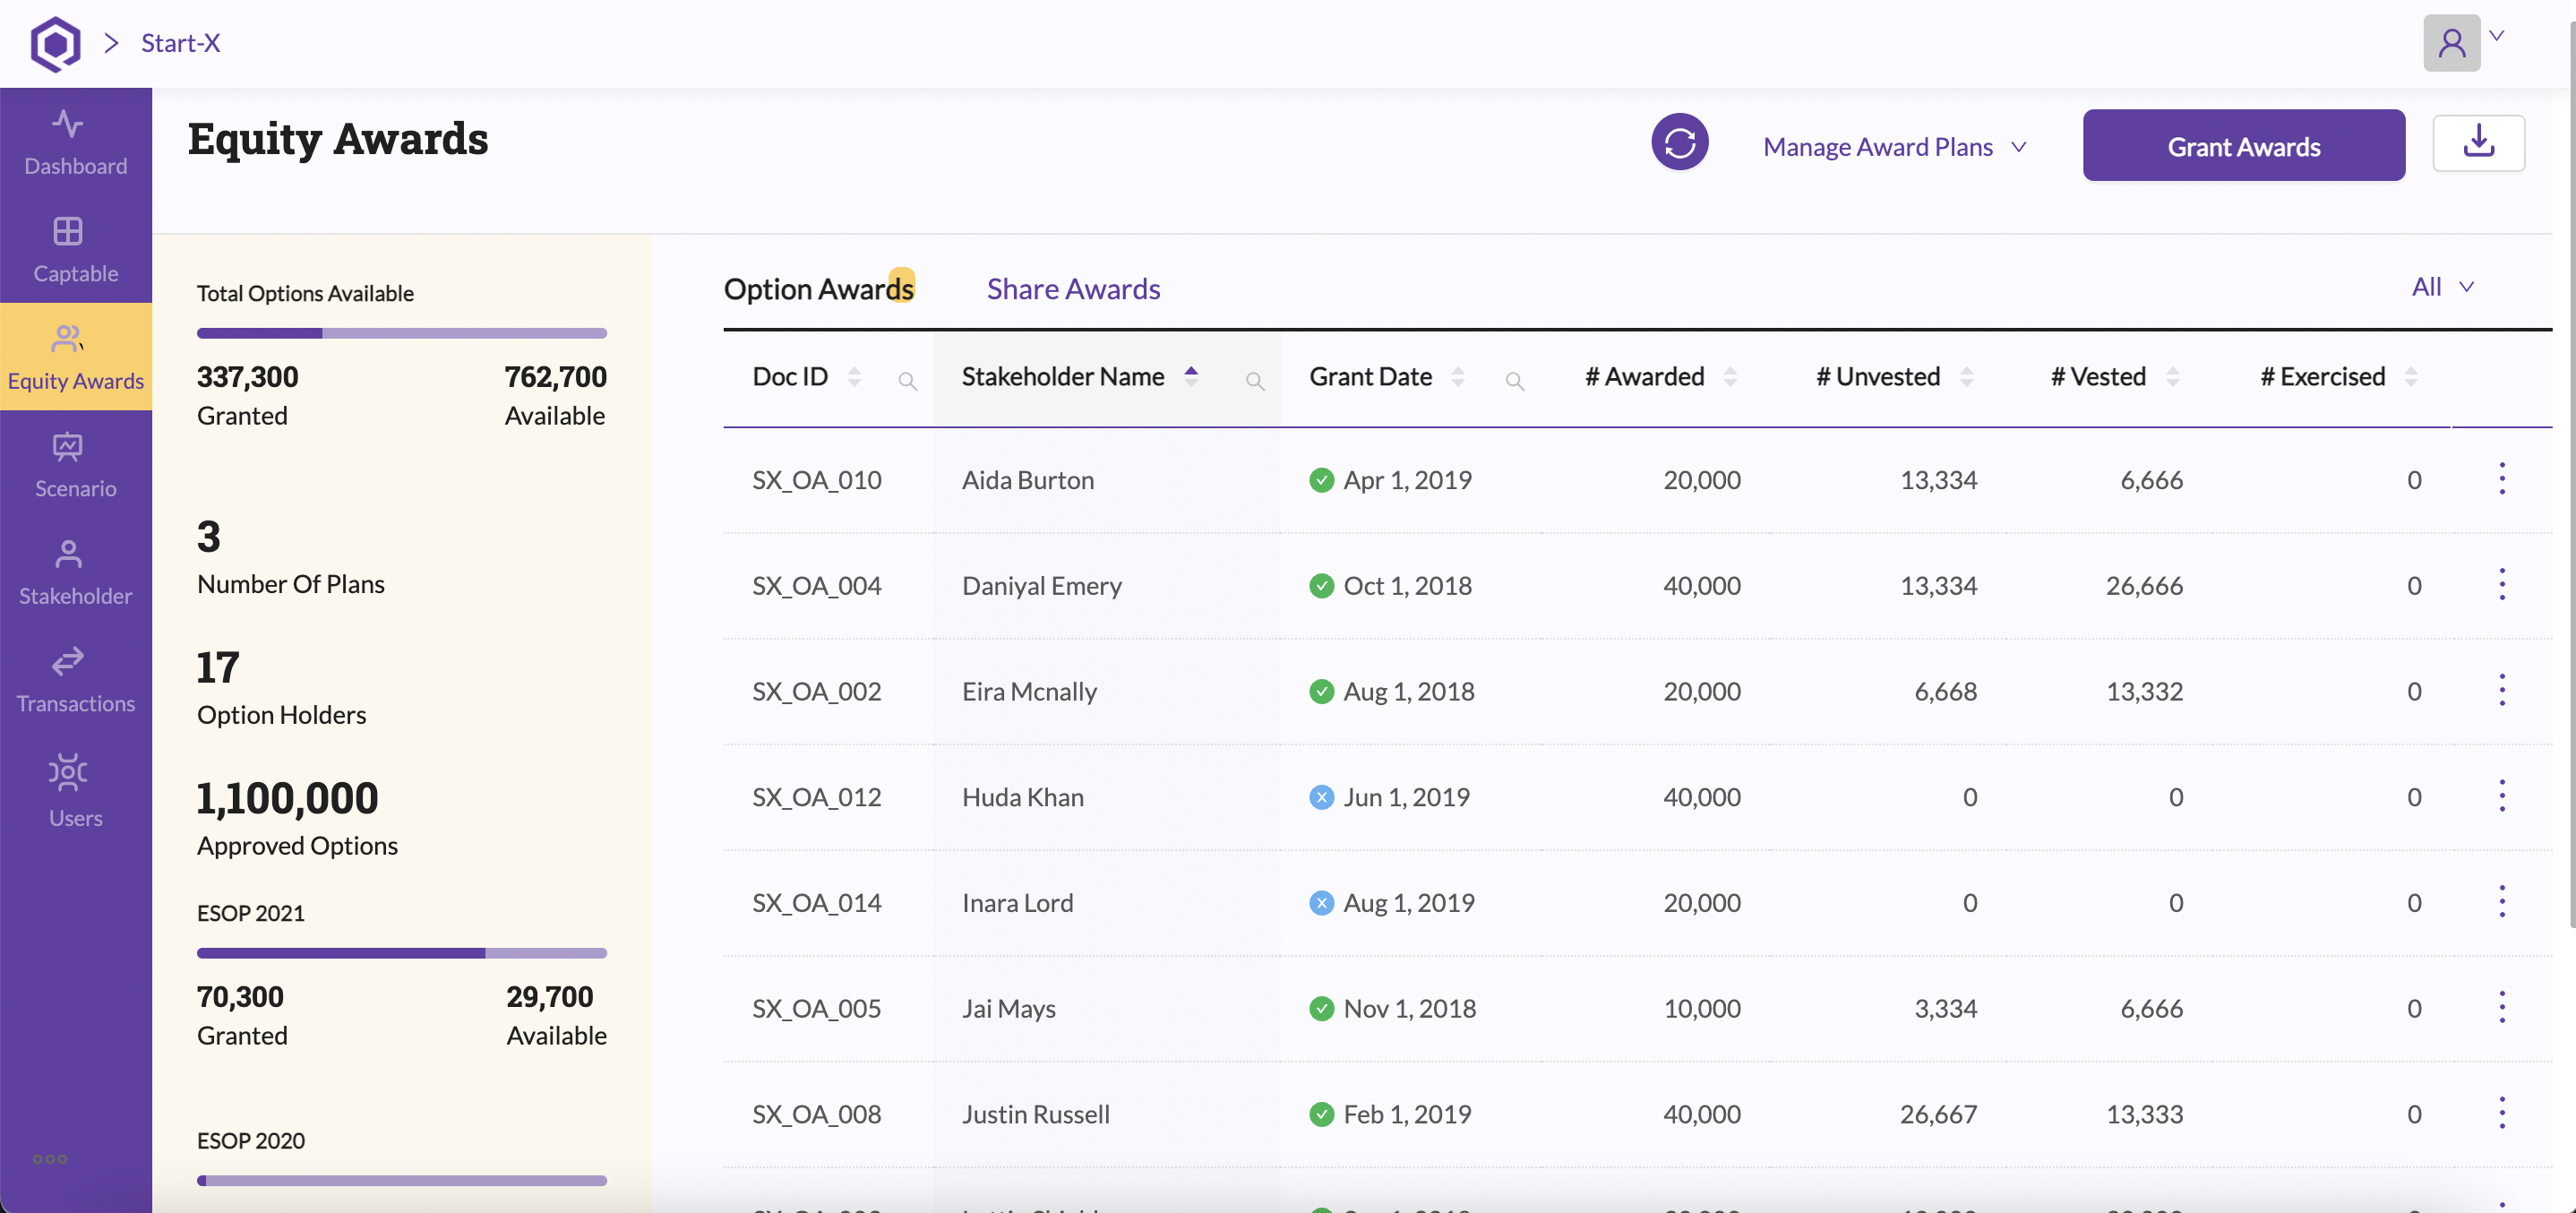2576x1213 pixels.
Task: Open the Captable sidebar item
Action: [x=76, y=249]
